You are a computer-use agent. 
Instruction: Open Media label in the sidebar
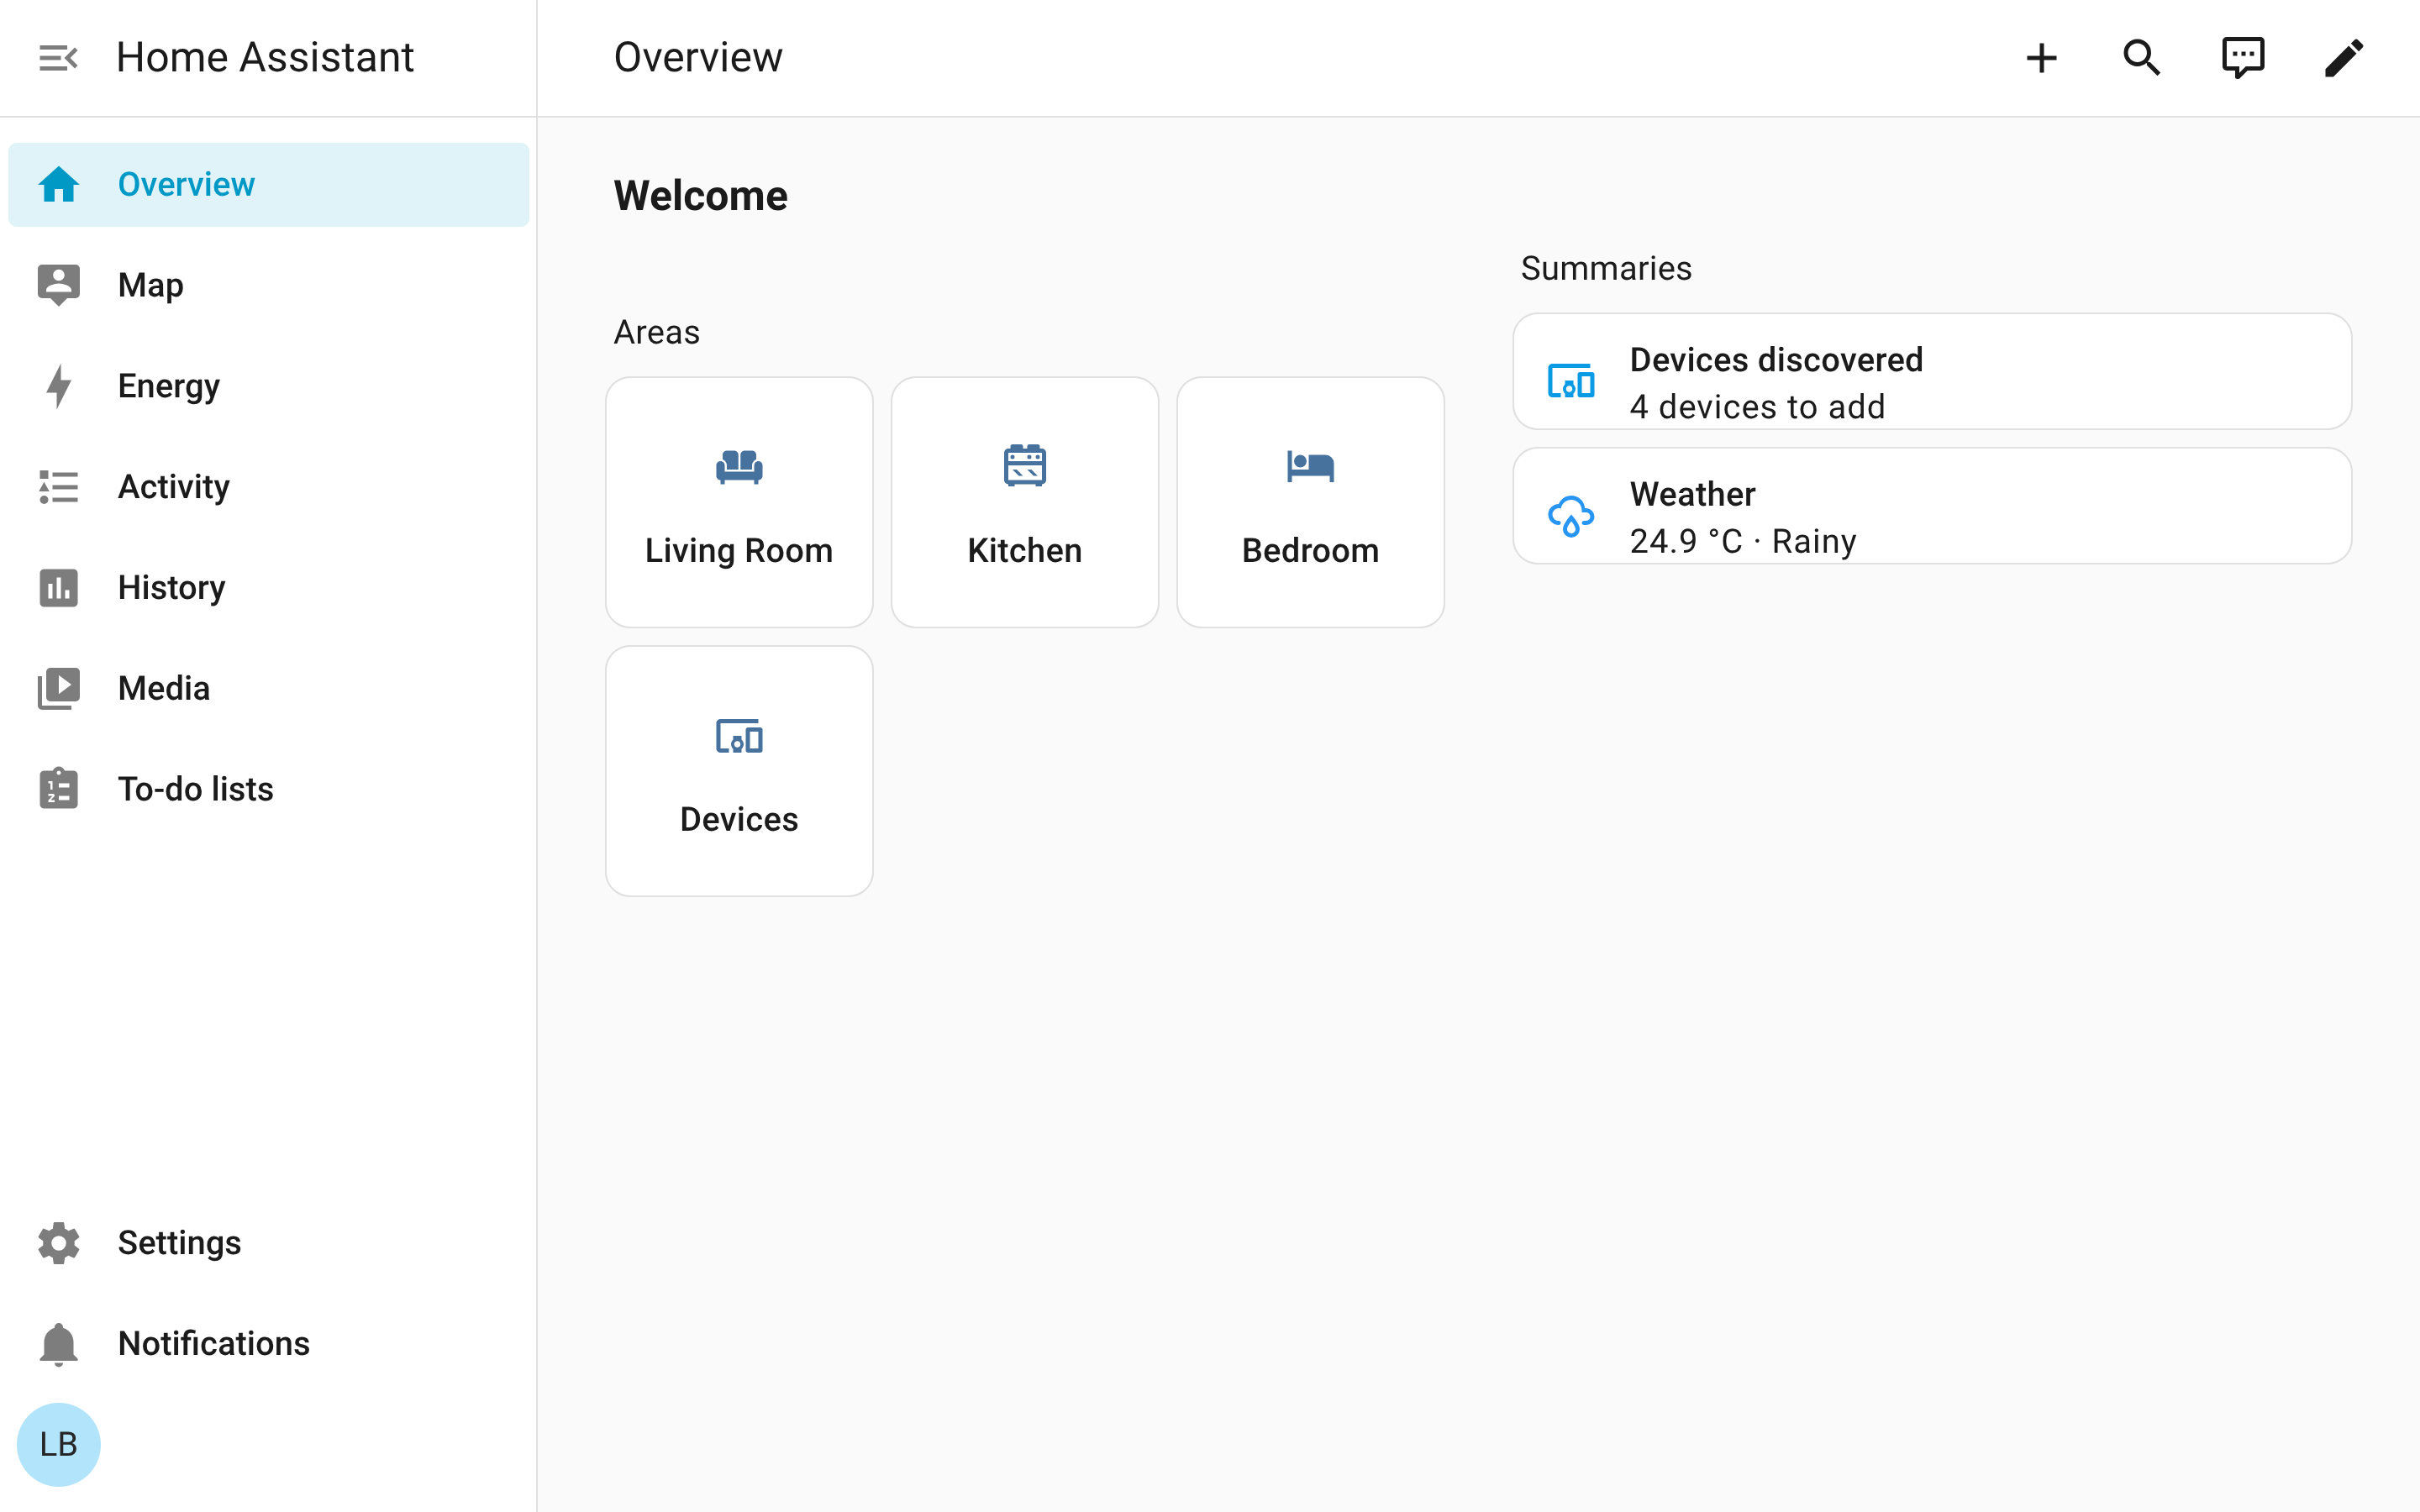(x=164, y=689)
